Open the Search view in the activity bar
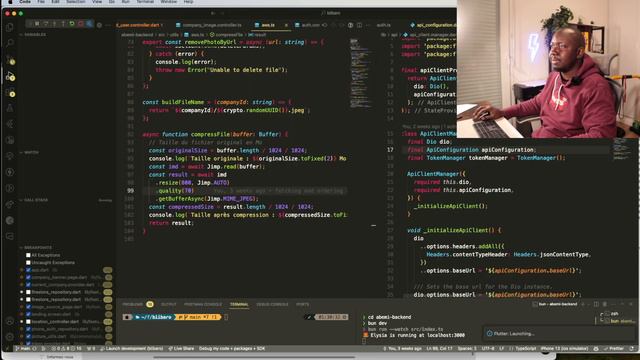Image resolution: width=640 pixels, height=360 pixels. [10, 43]
